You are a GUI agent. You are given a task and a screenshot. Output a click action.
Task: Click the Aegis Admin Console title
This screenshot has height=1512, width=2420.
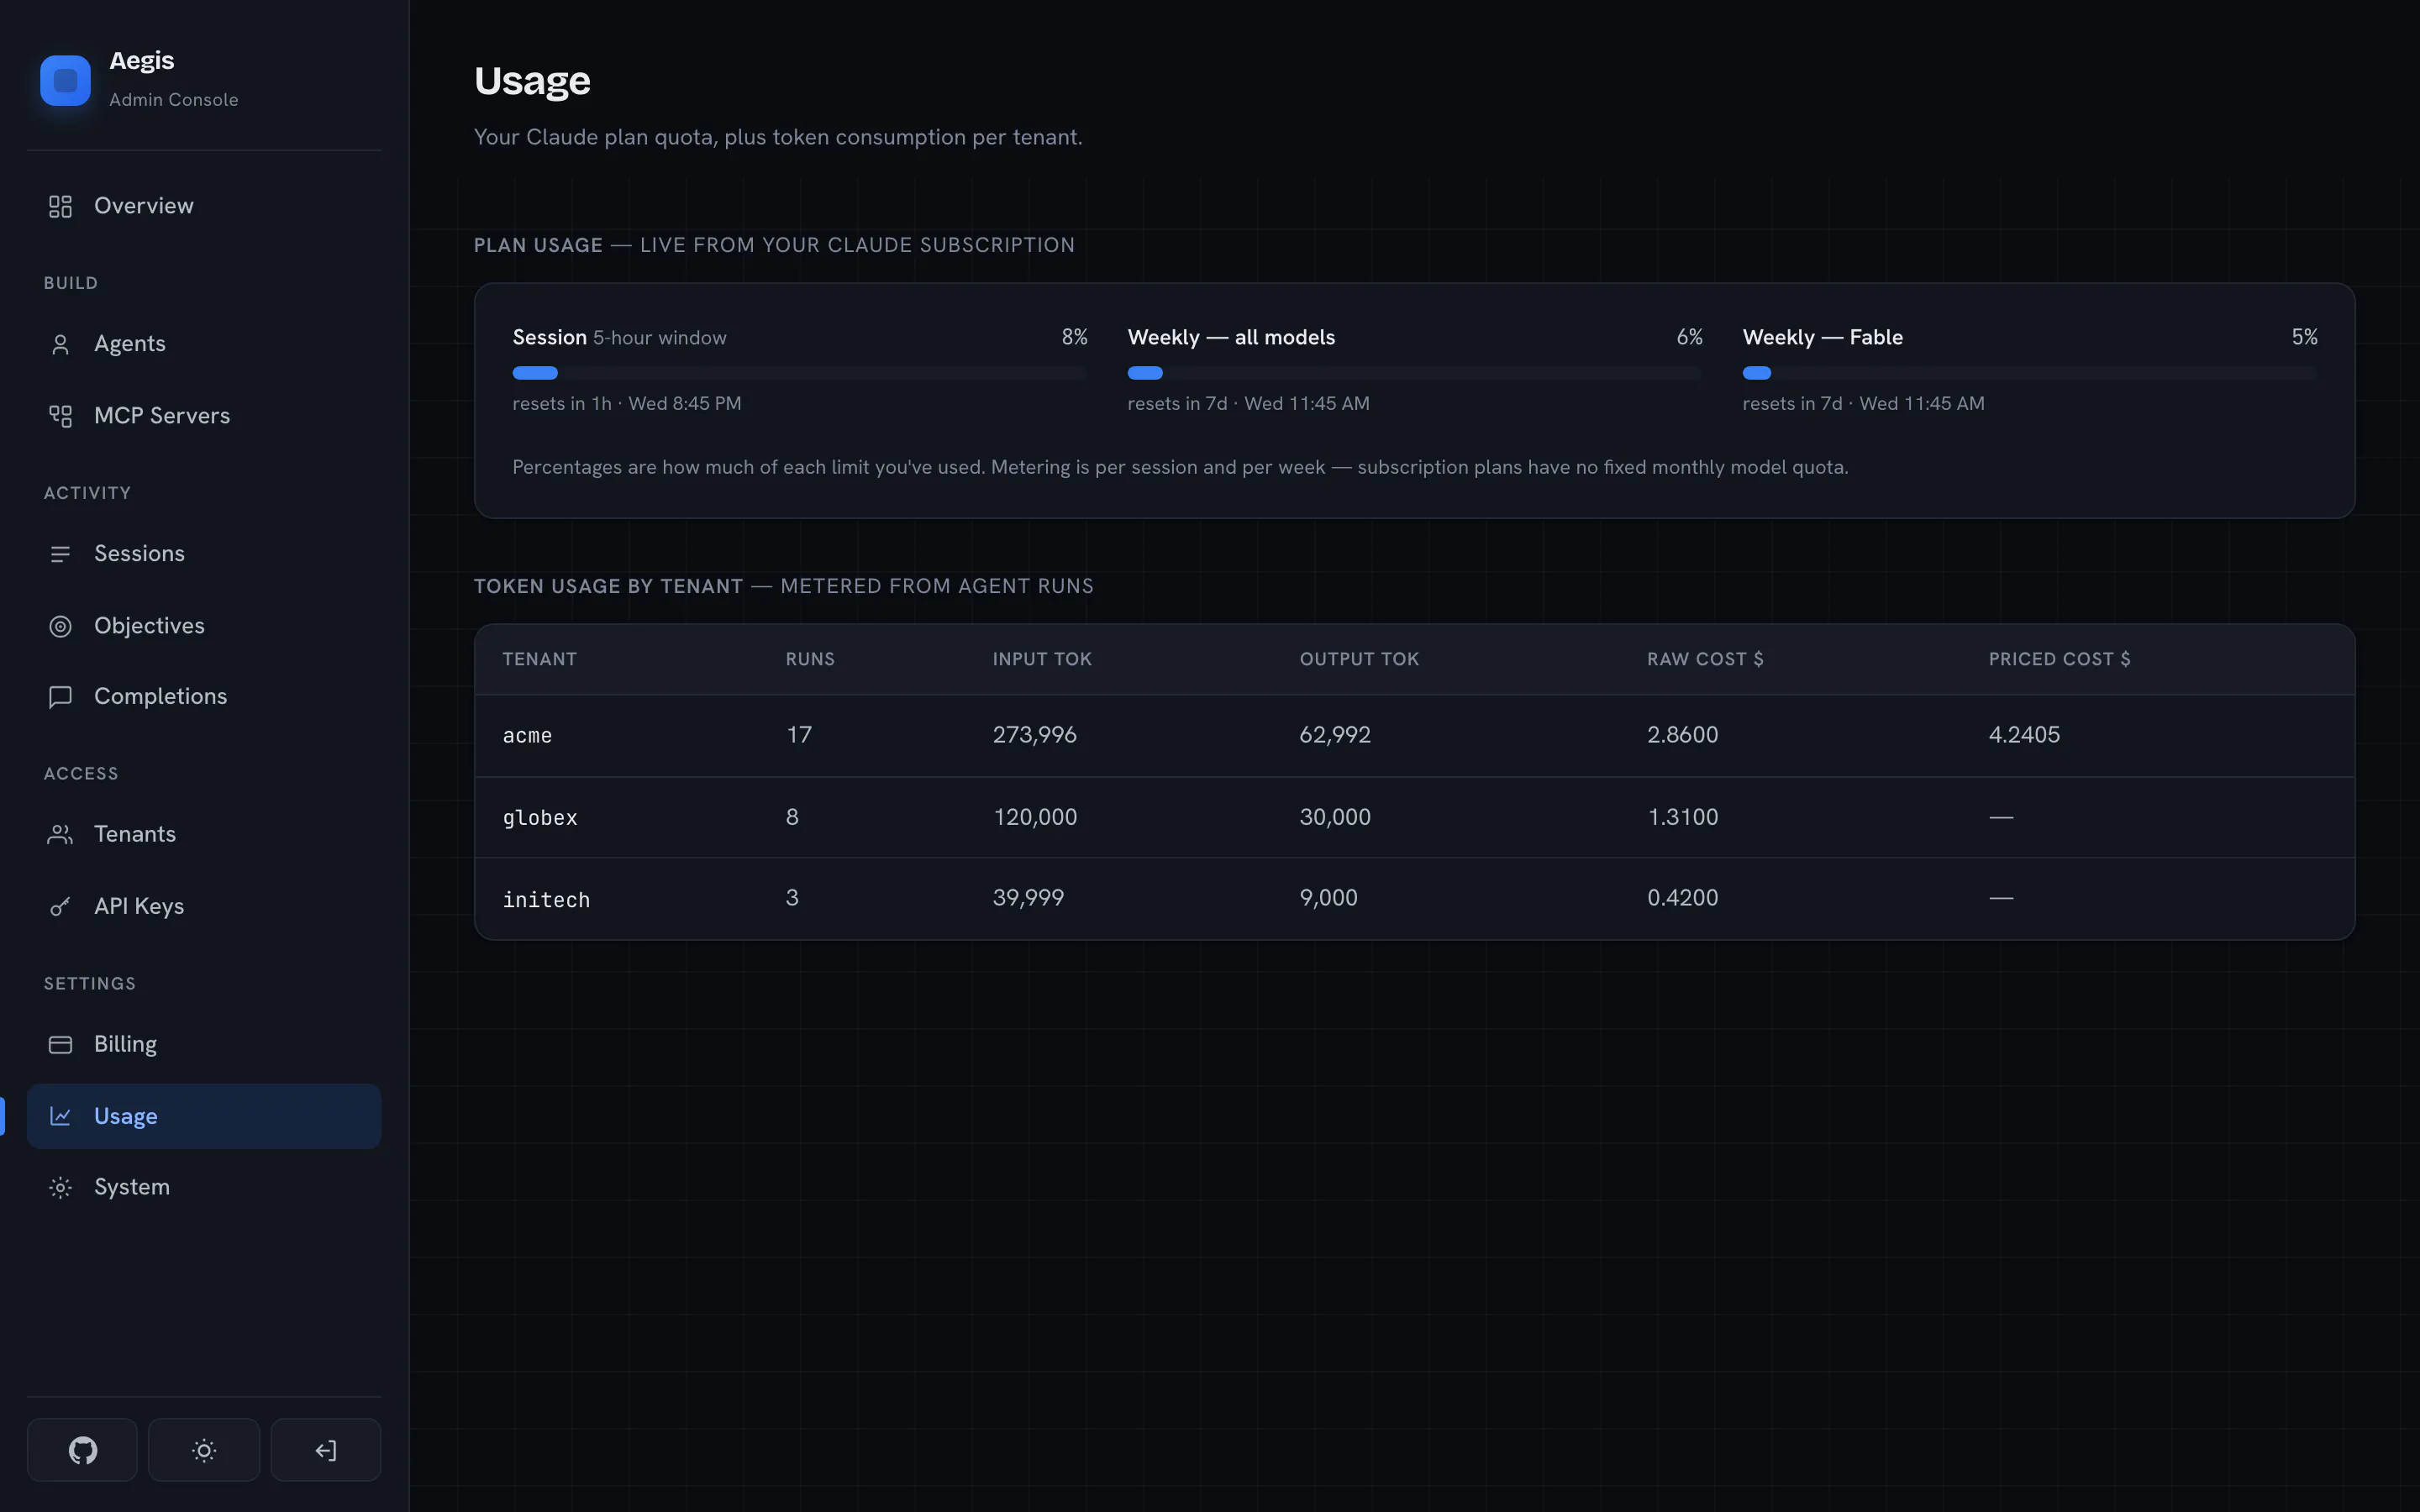(x=174, y=79)
